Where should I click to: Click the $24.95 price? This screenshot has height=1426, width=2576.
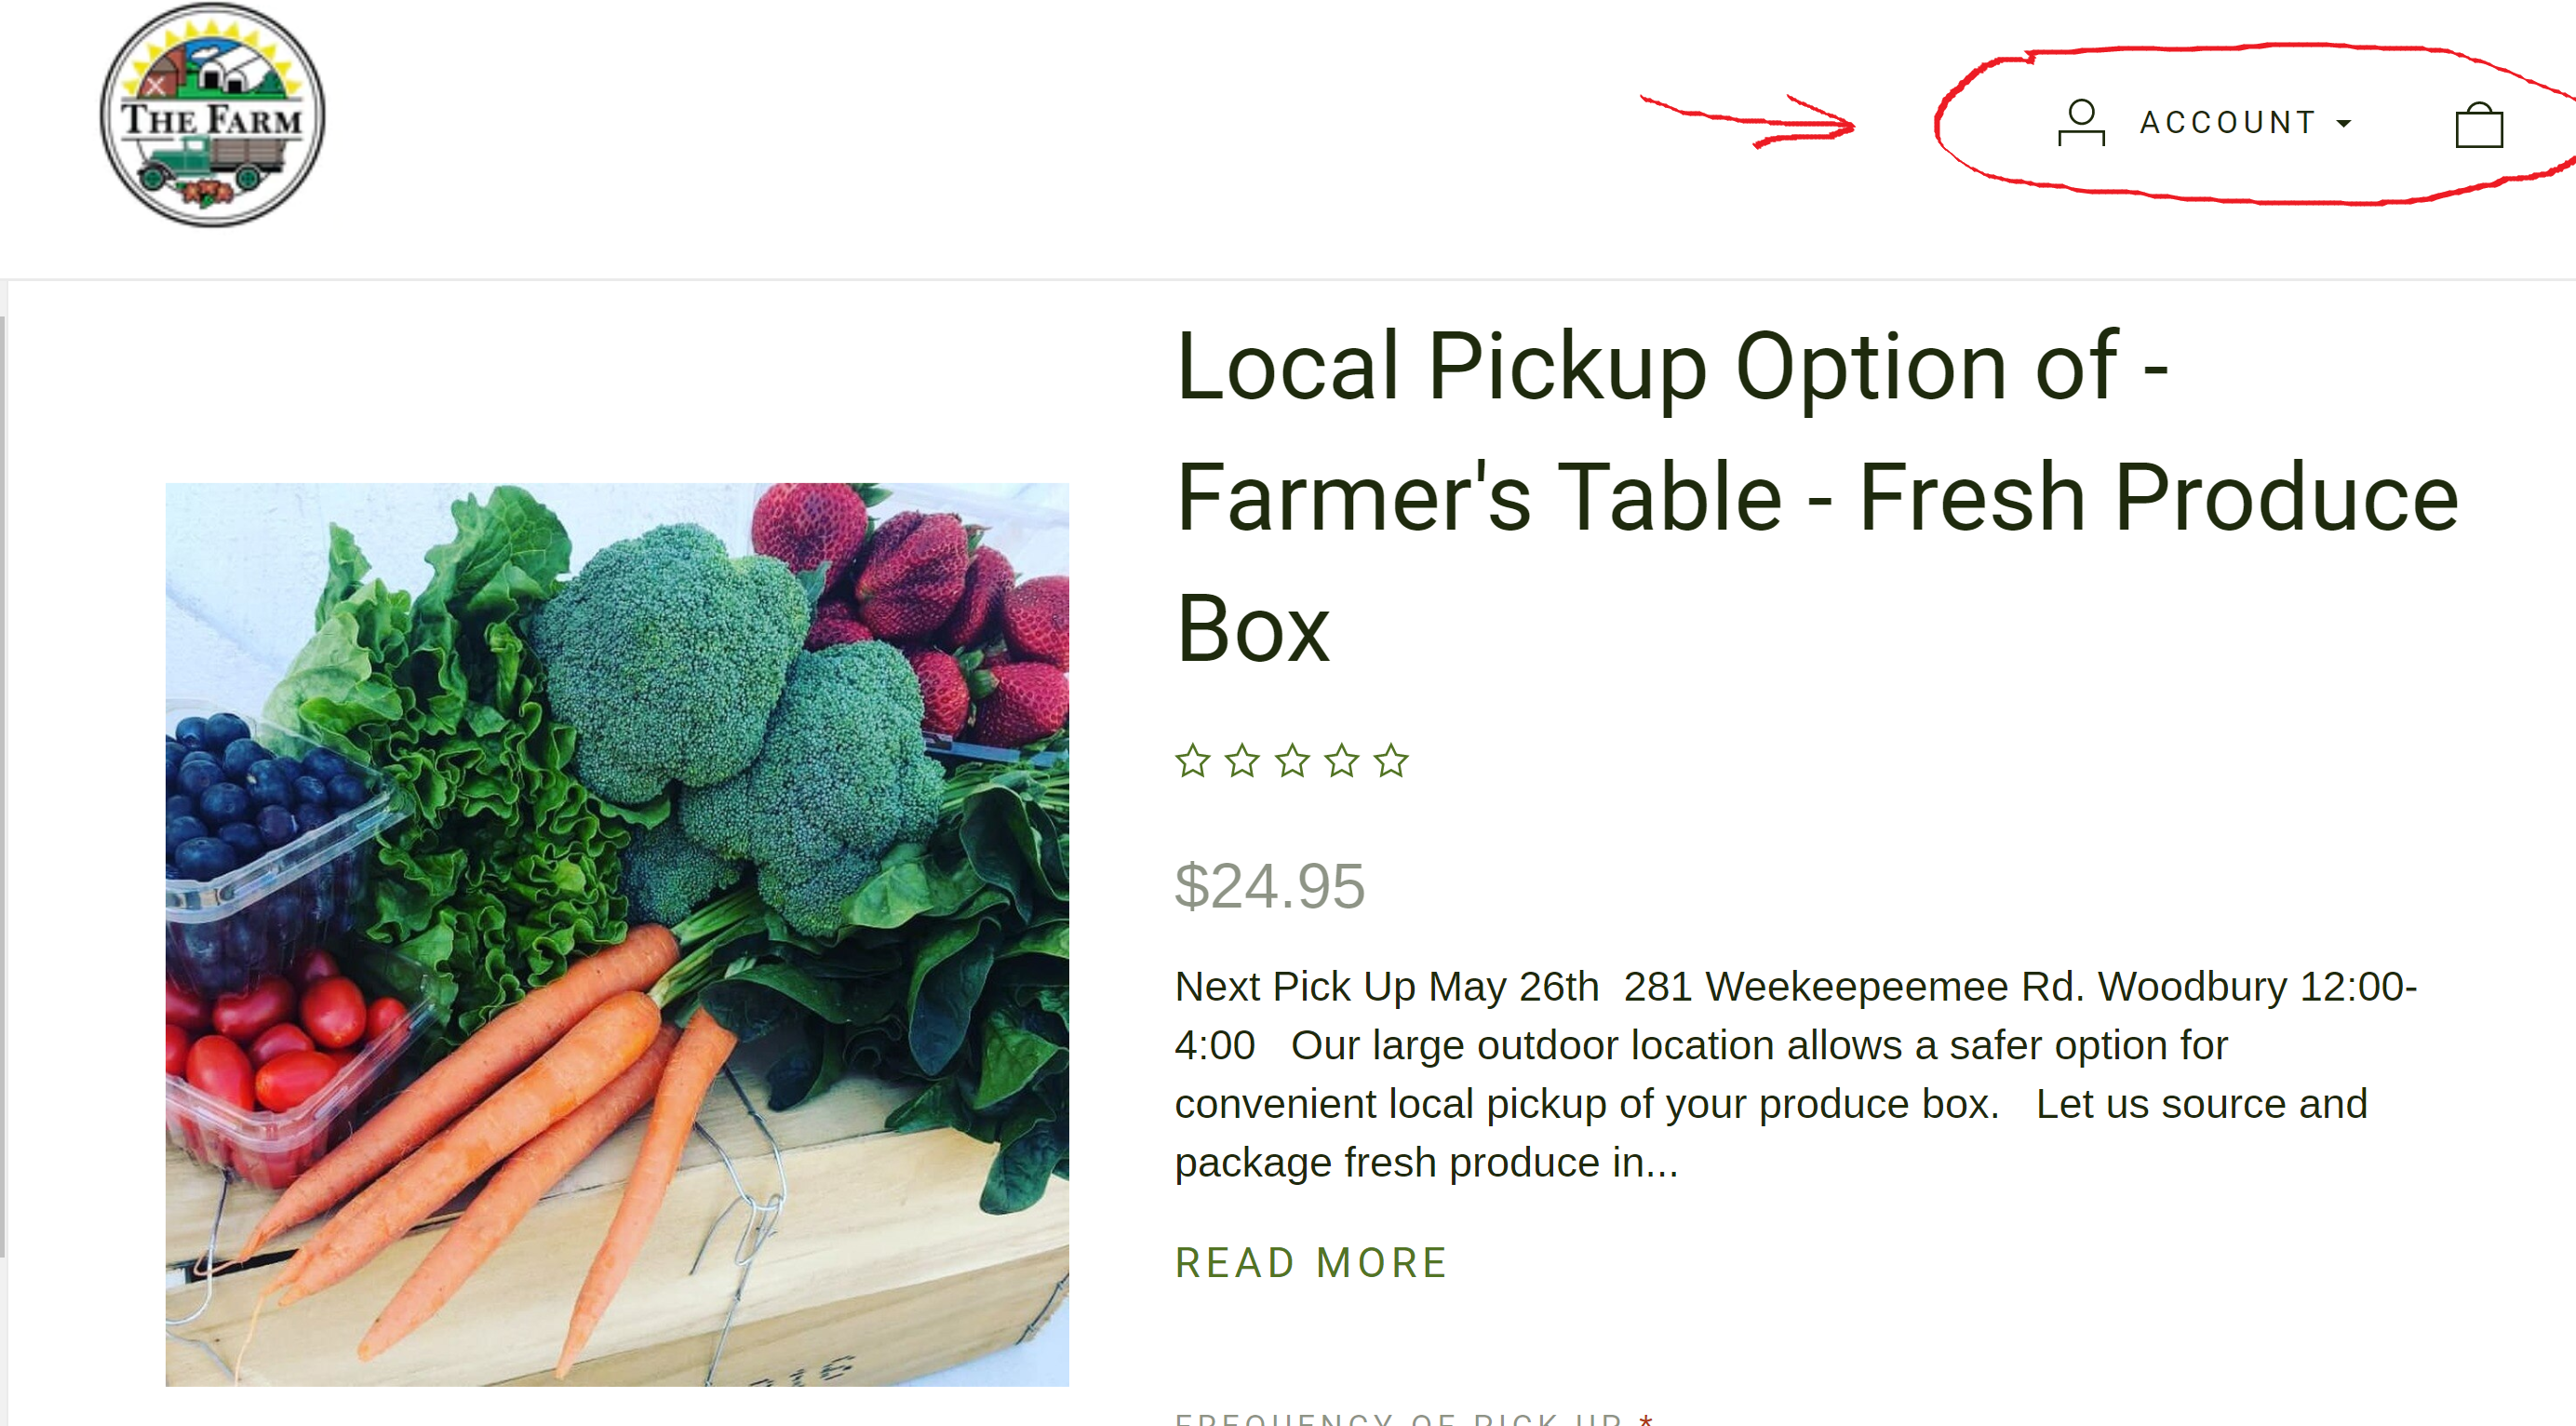click(1269, 886)
